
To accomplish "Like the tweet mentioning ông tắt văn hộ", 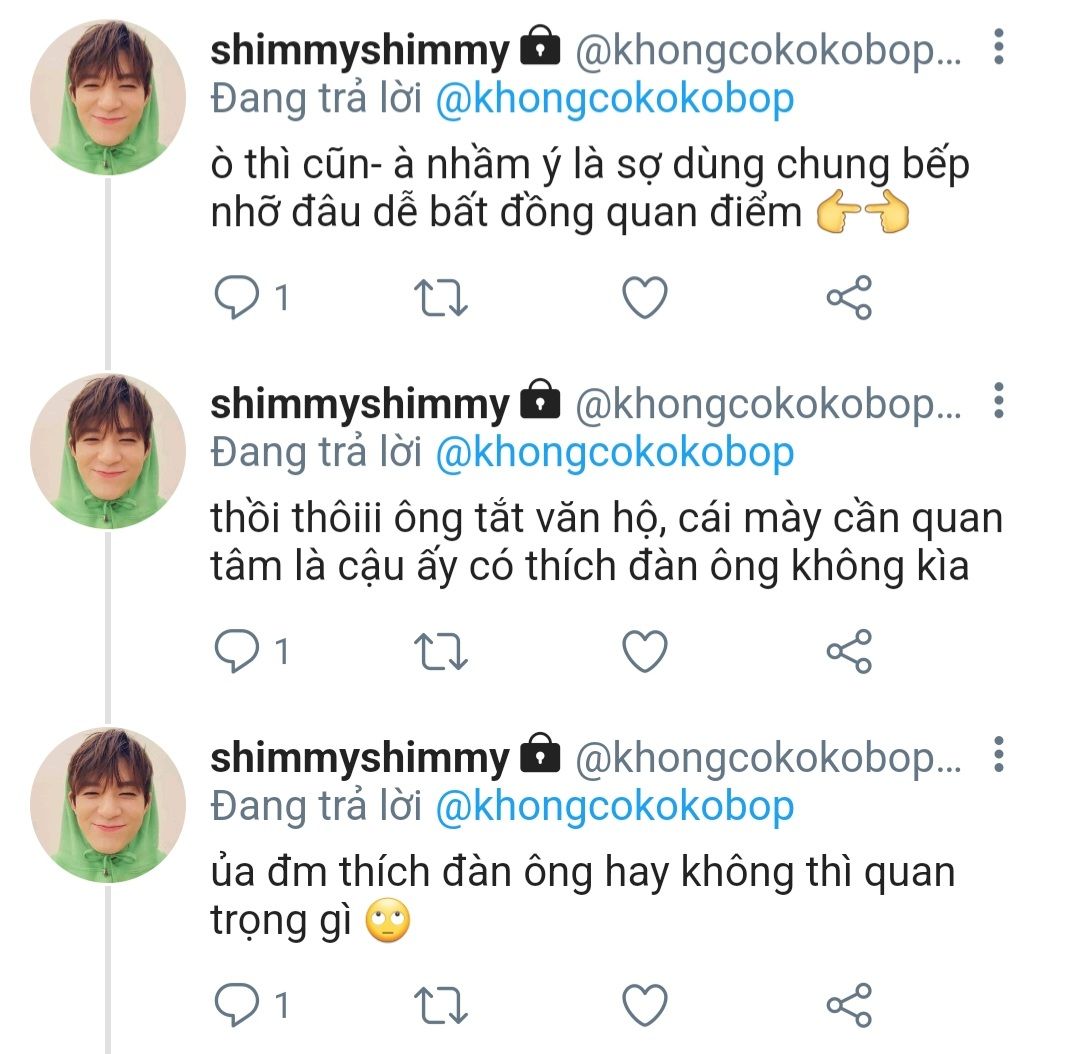I will (x=644, y=653).
